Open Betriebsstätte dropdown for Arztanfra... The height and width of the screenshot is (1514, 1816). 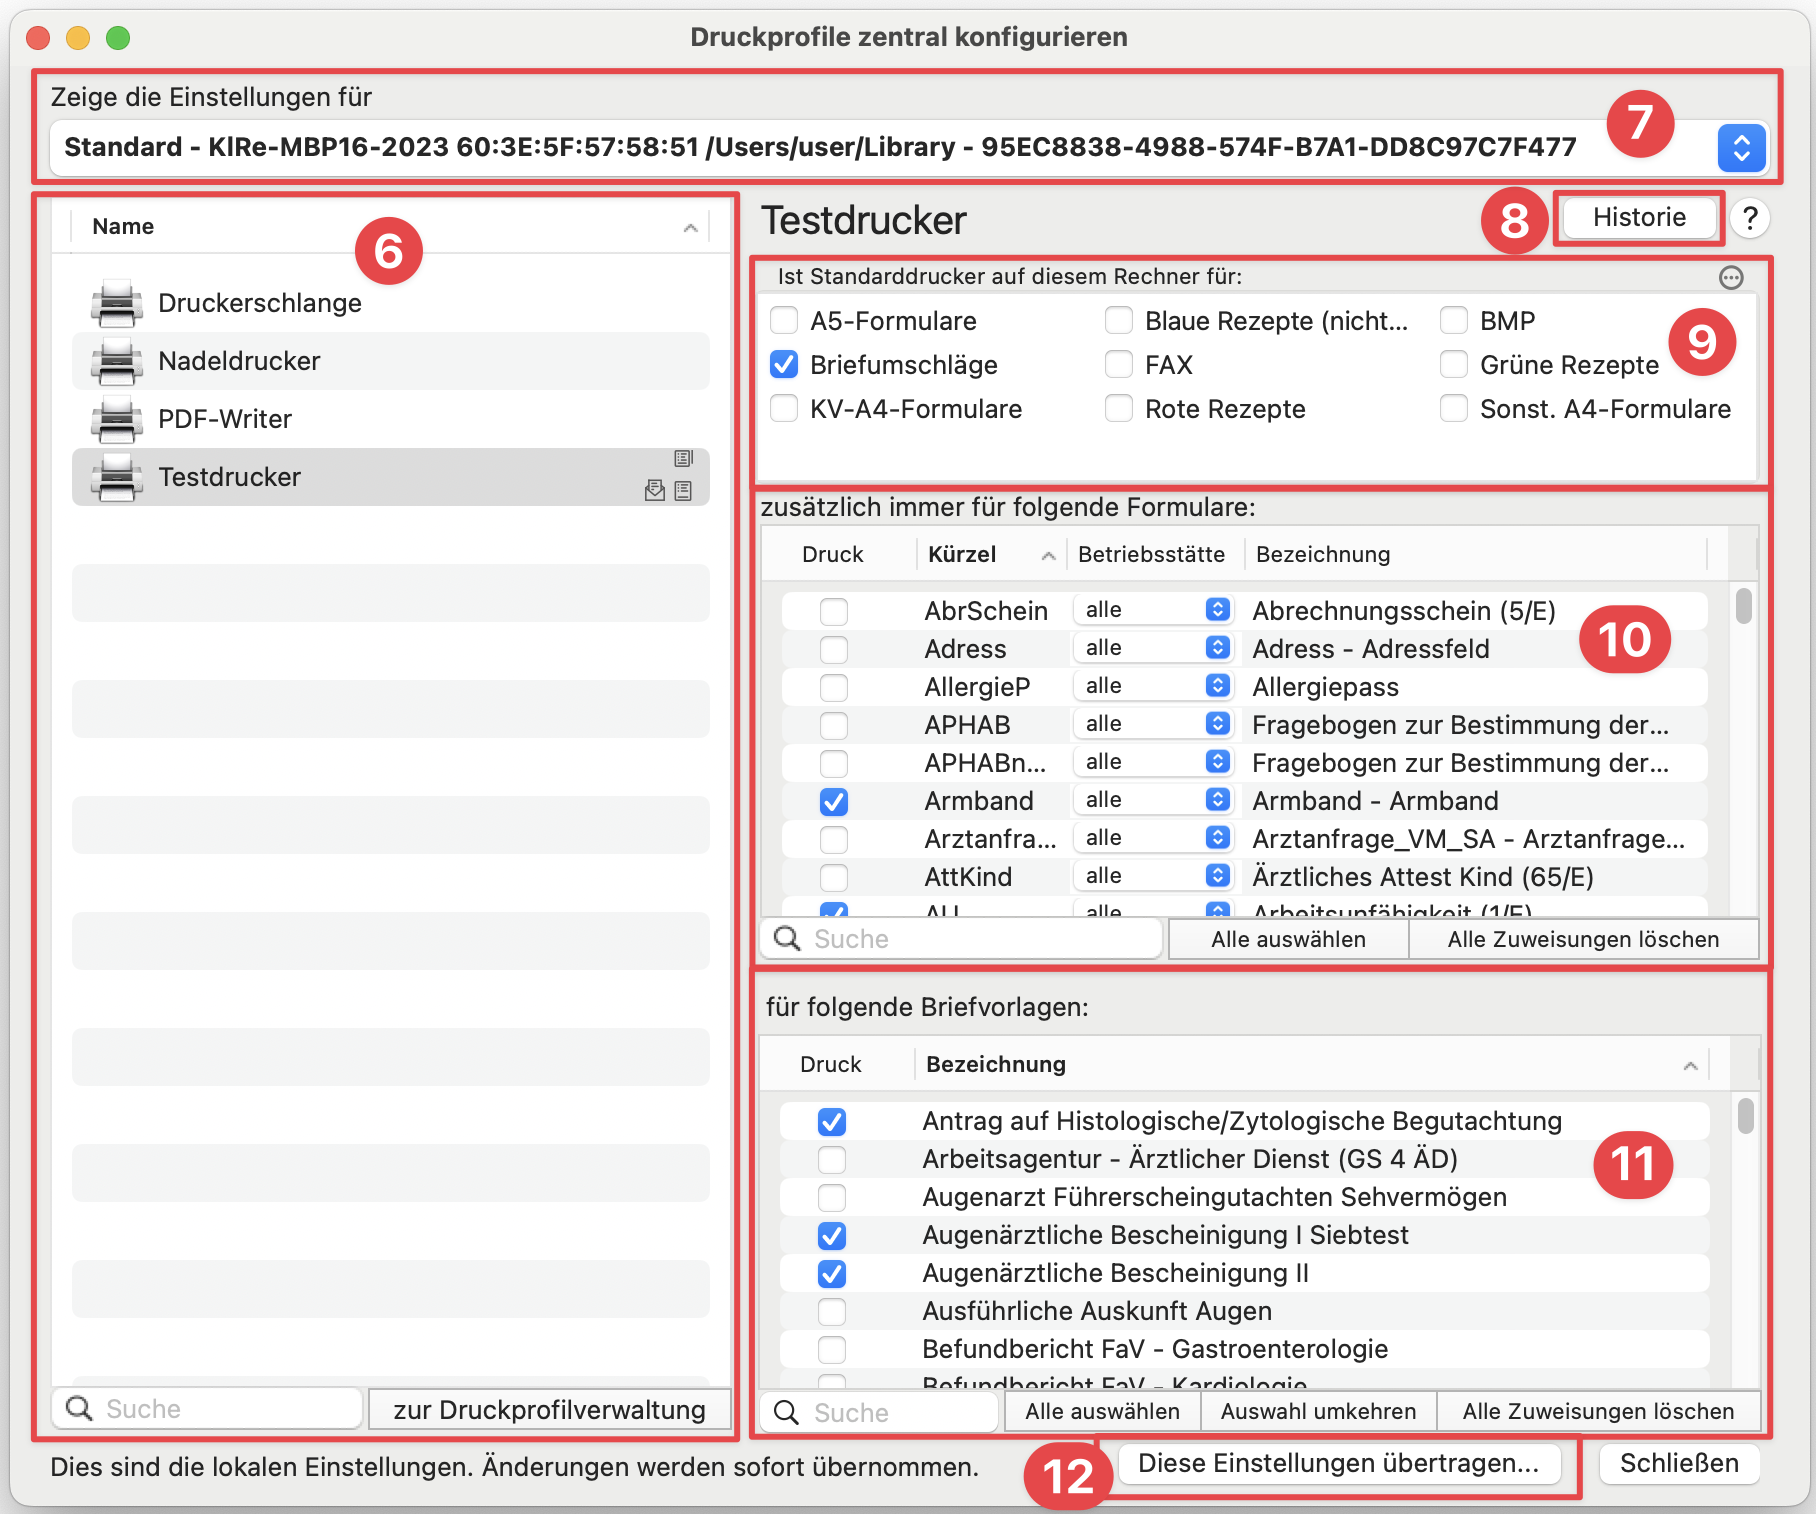pyautogui.click(x=1152, y=838)
